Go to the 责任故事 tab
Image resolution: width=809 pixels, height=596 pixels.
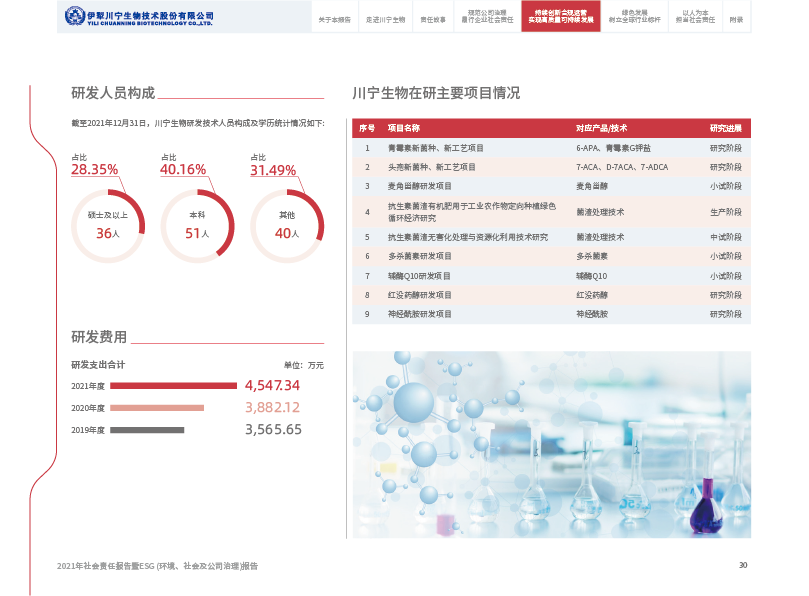click(x=432, y=19)
